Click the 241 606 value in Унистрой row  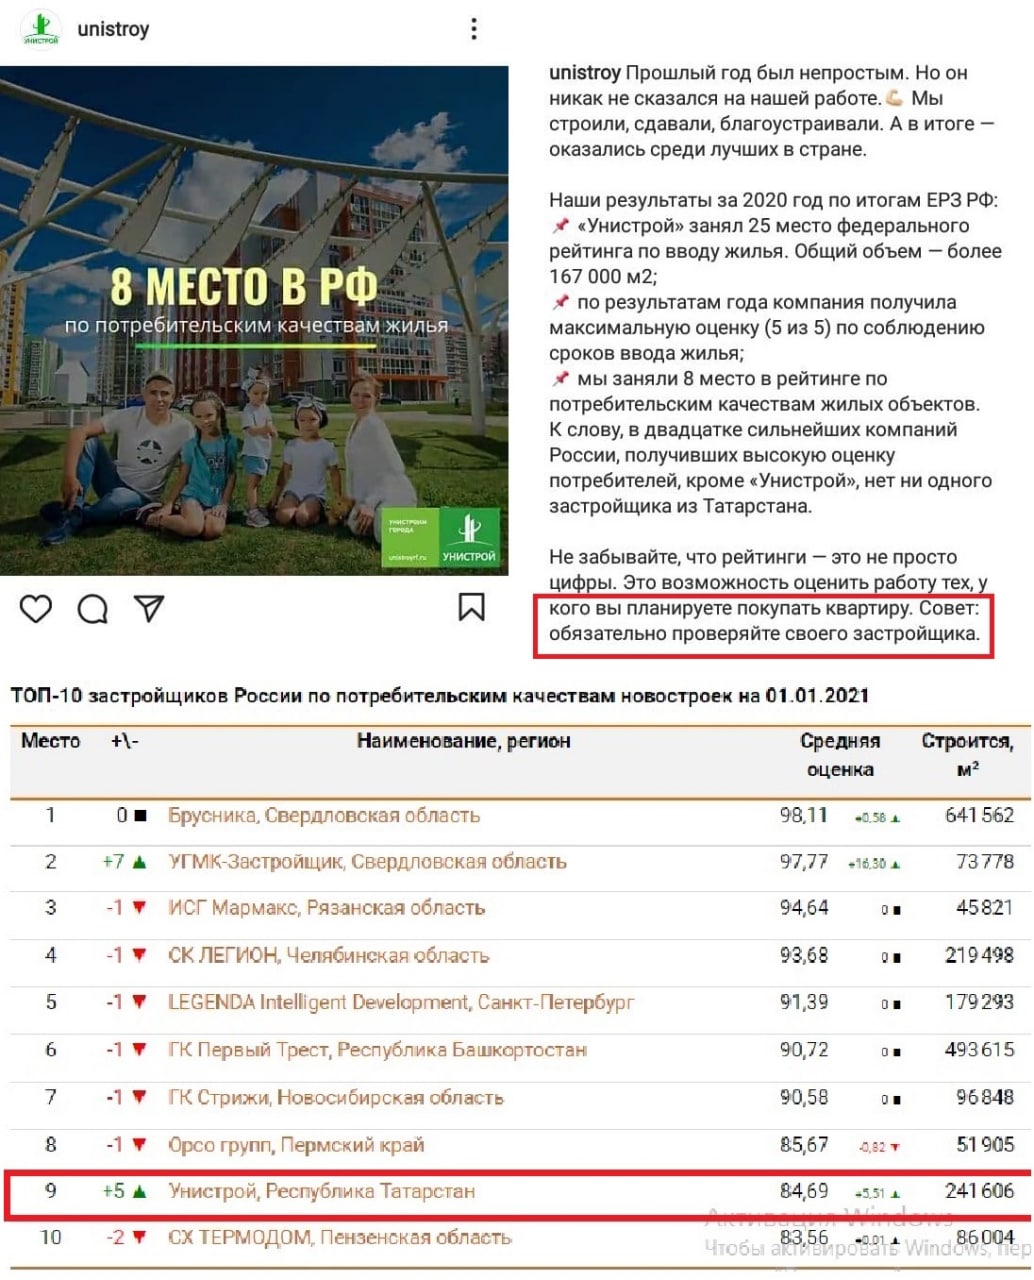click(979, 1191)
